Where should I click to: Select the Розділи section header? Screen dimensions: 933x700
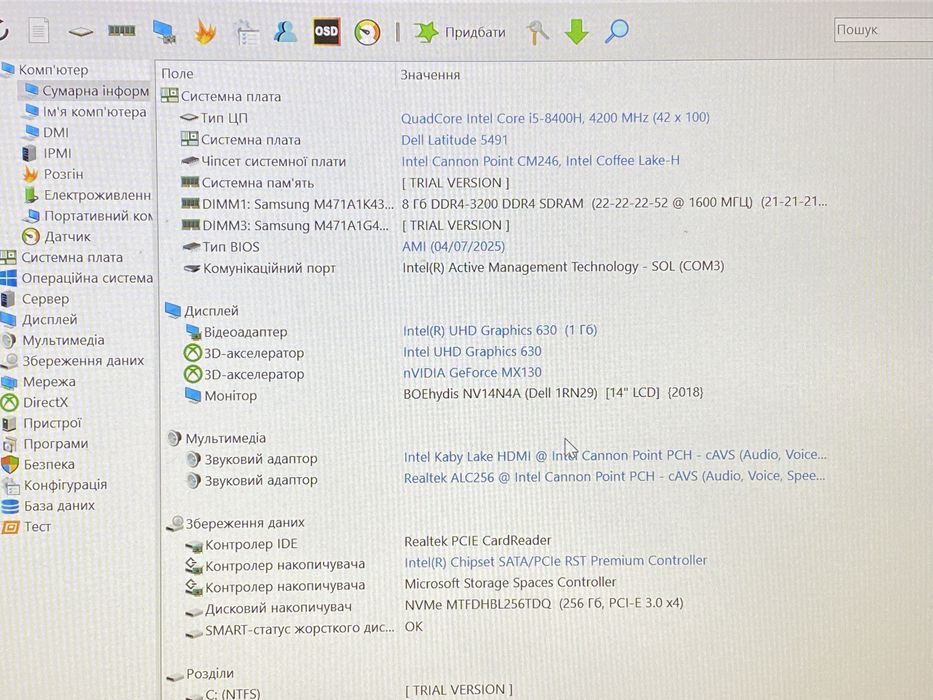pyautogui.click(x=201, y=674)
